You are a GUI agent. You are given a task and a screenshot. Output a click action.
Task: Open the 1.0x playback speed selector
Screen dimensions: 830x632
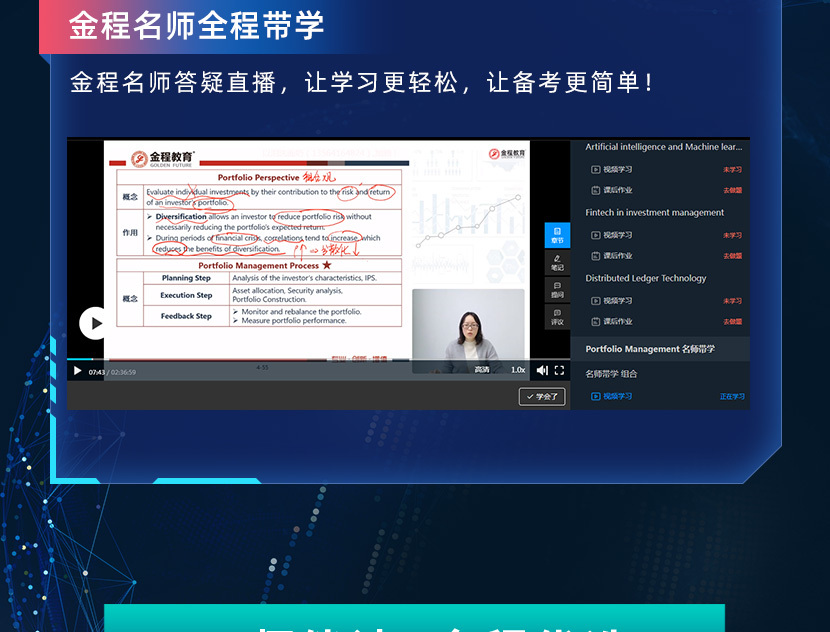[518, 370]
